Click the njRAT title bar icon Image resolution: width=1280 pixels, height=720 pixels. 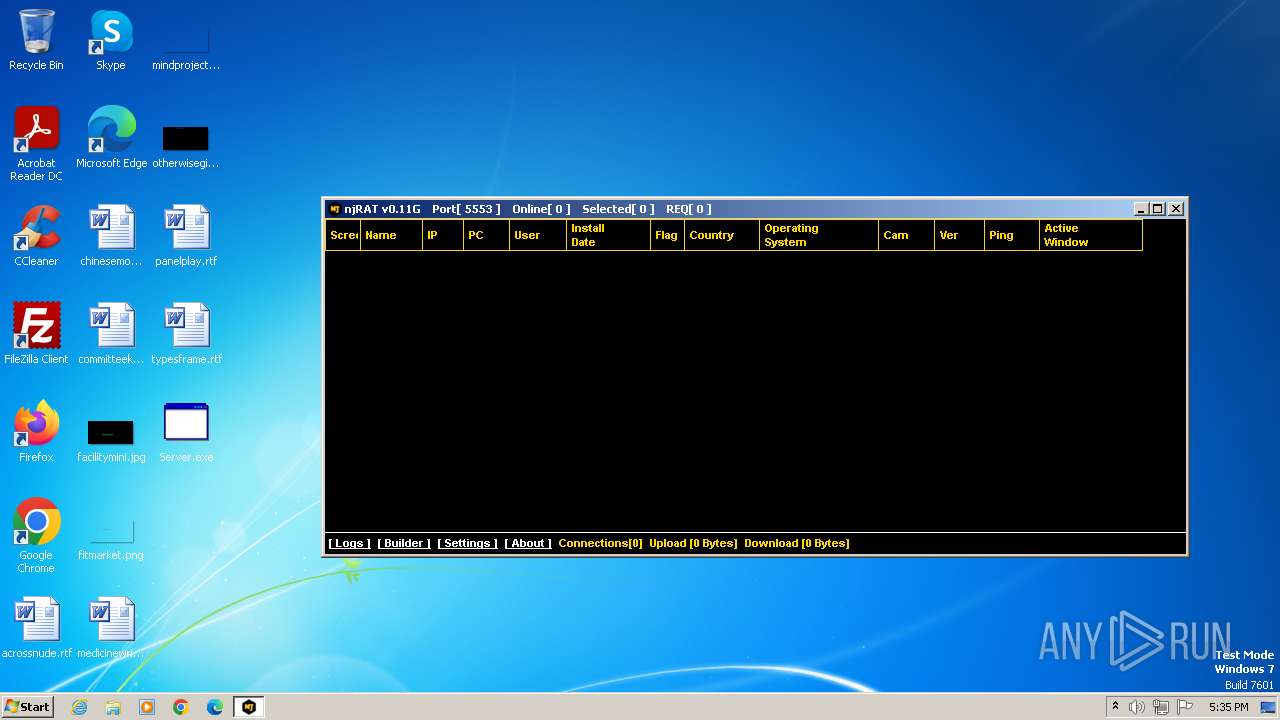[335, 209]
